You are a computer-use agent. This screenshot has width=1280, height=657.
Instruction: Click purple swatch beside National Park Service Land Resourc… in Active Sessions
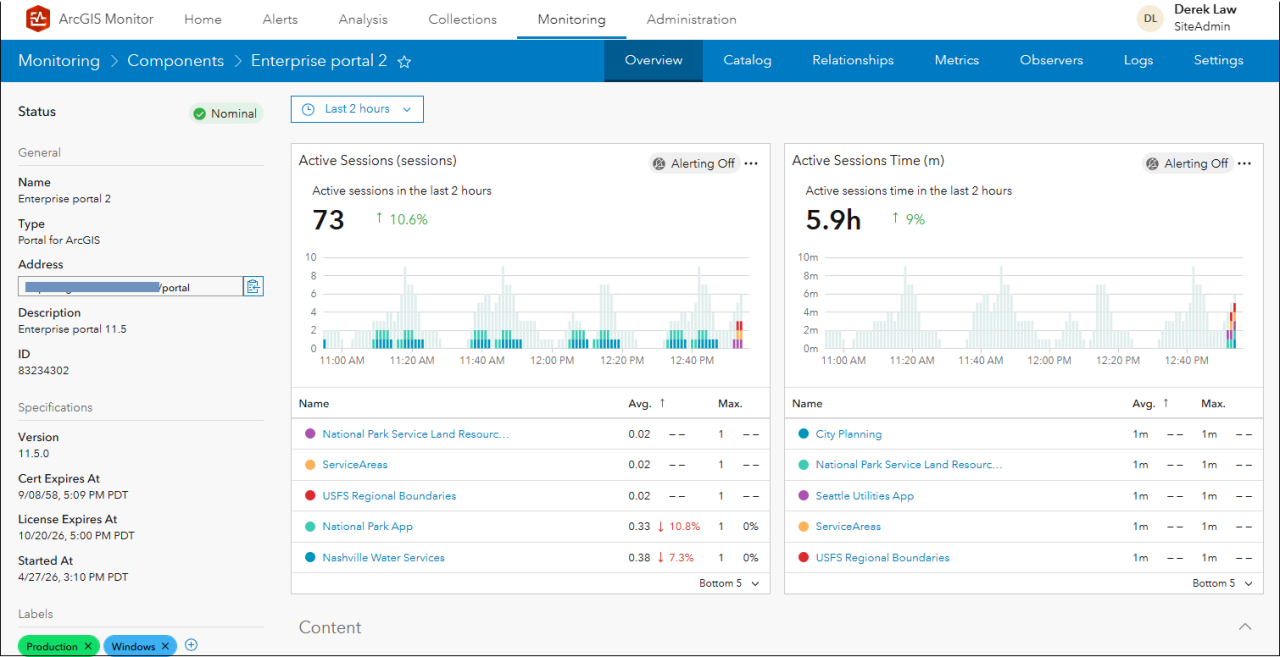[x=310, y=434]
